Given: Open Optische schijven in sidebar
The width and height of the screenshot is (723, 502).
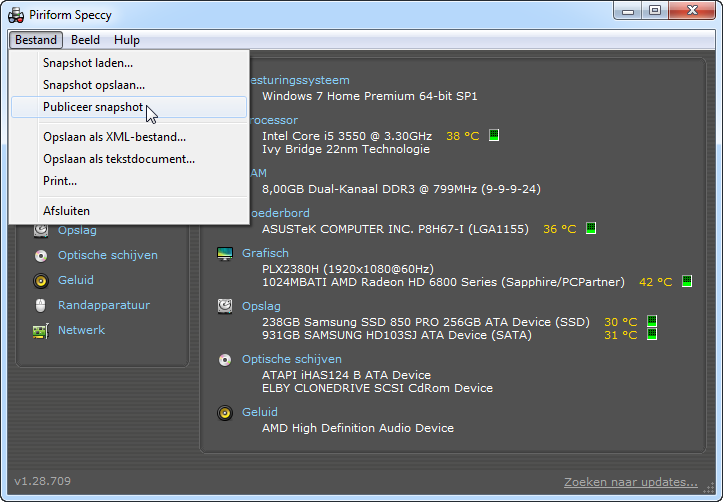Looking at the screenshot, I should pos(108,255).
